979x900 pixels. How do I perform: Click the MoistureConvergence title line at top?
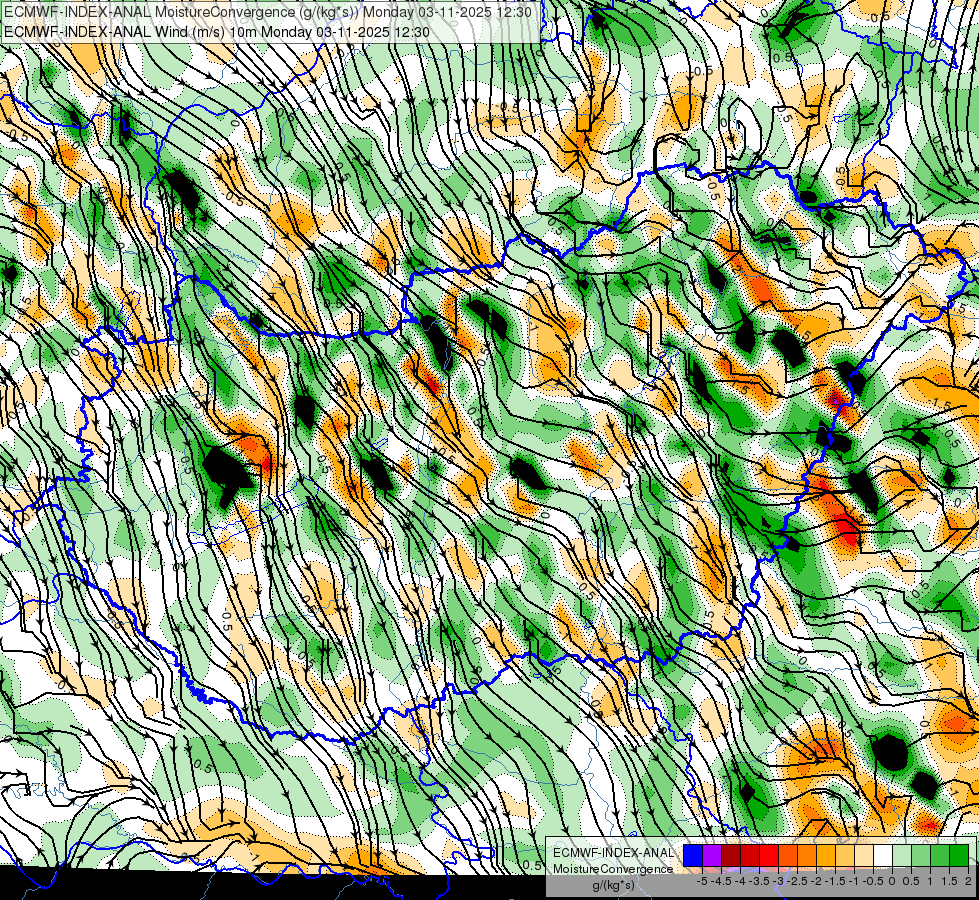coord(268,12)
